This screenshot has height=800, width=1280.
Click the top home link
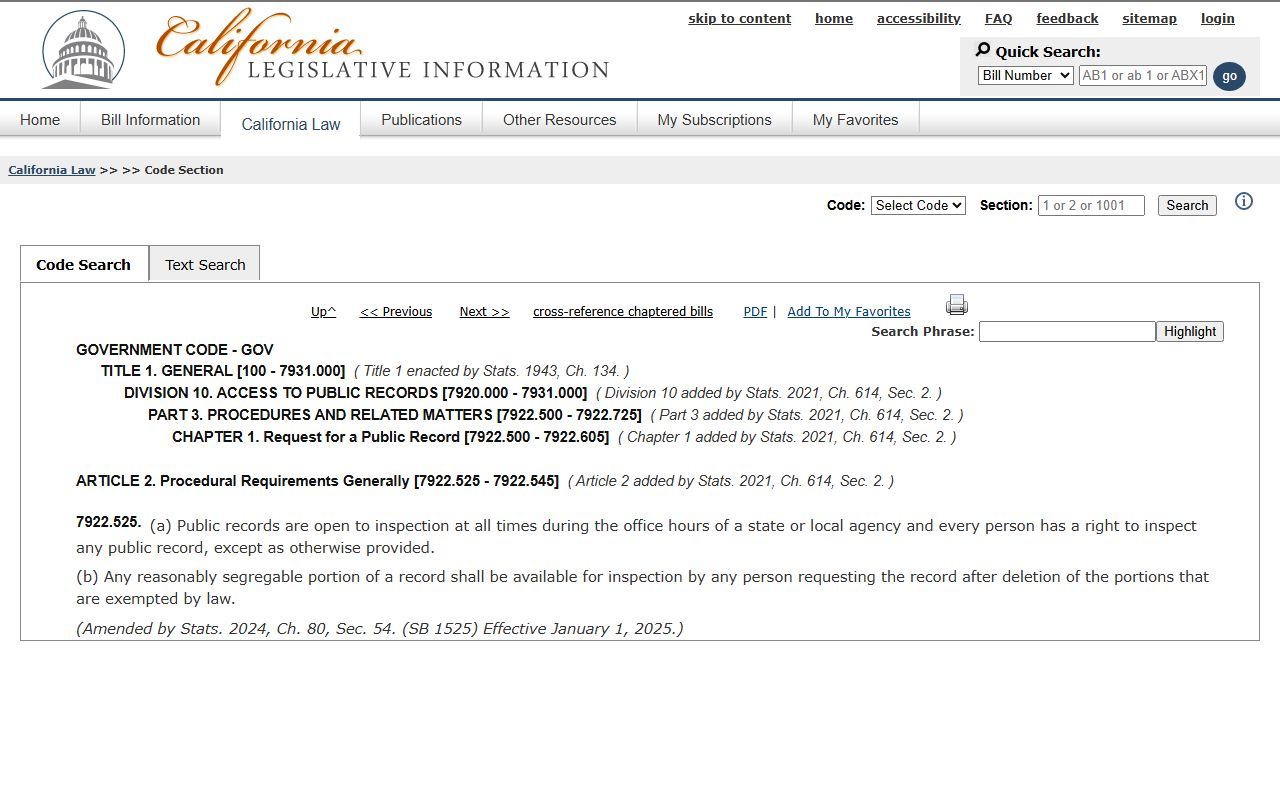pos(834,18)
